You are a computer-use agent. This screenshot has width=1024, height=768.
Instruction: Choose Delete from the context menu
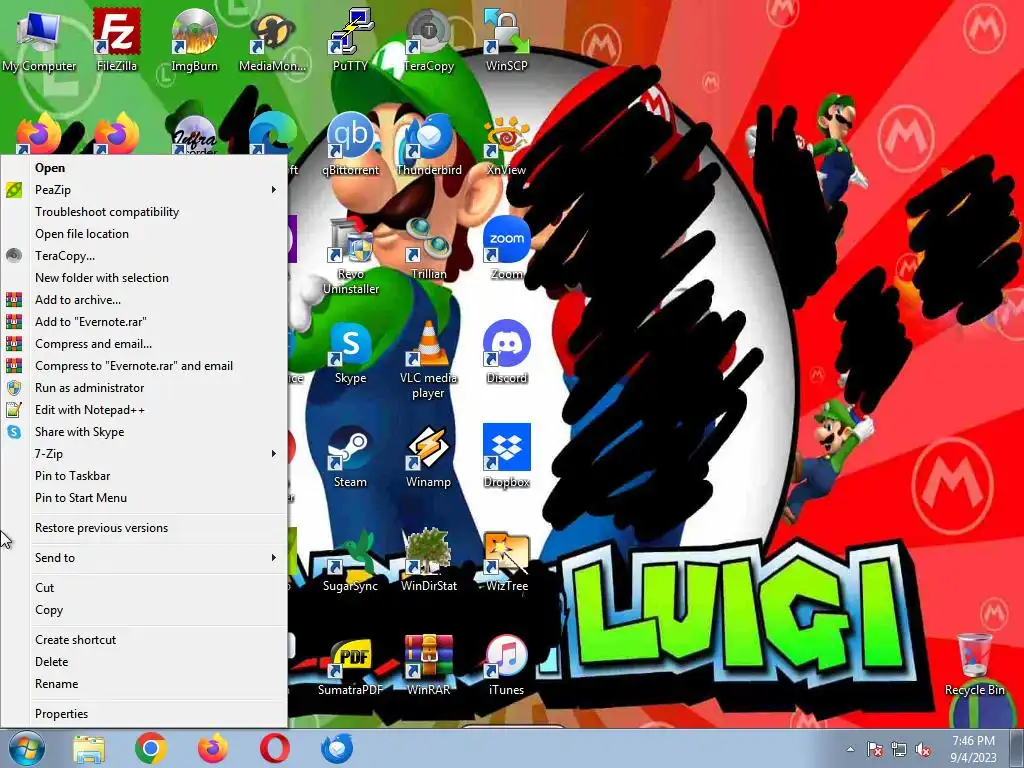point(144,662)
